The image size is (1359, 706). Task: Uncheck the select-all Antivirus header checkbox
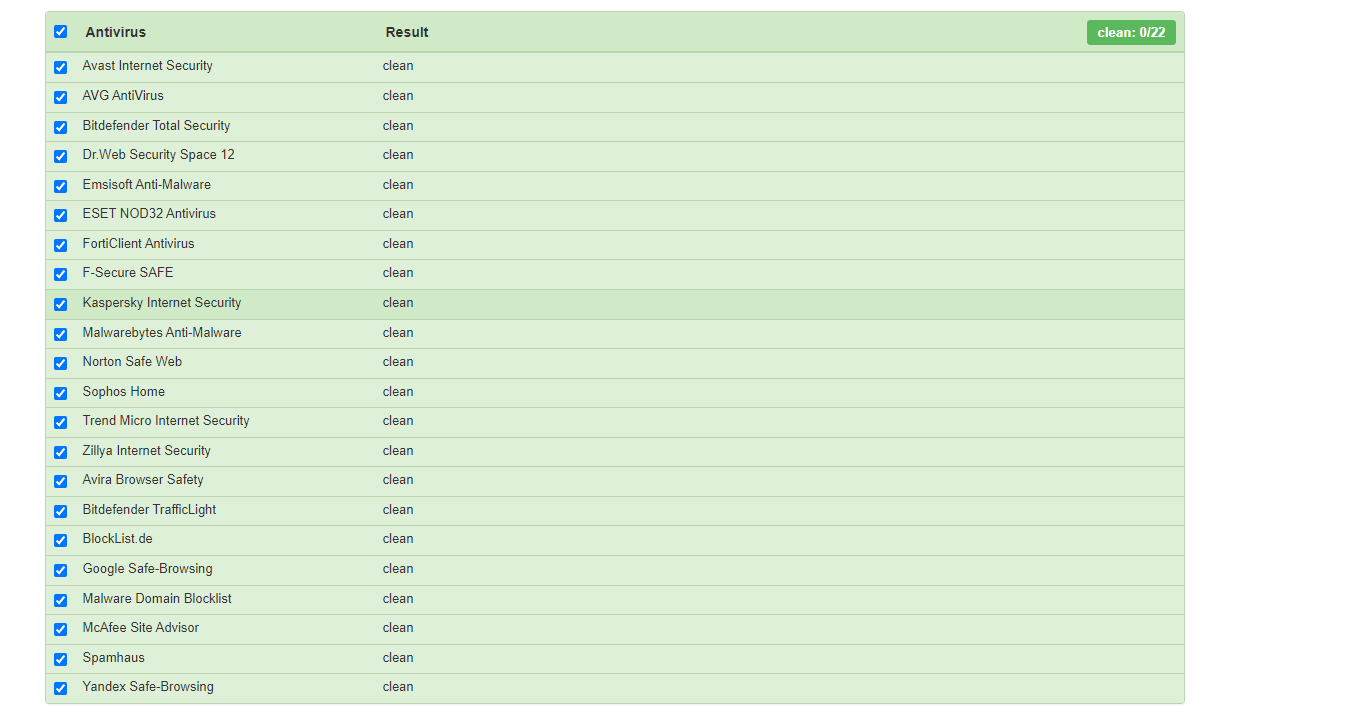pyautogui.click(x=60, y=32)
